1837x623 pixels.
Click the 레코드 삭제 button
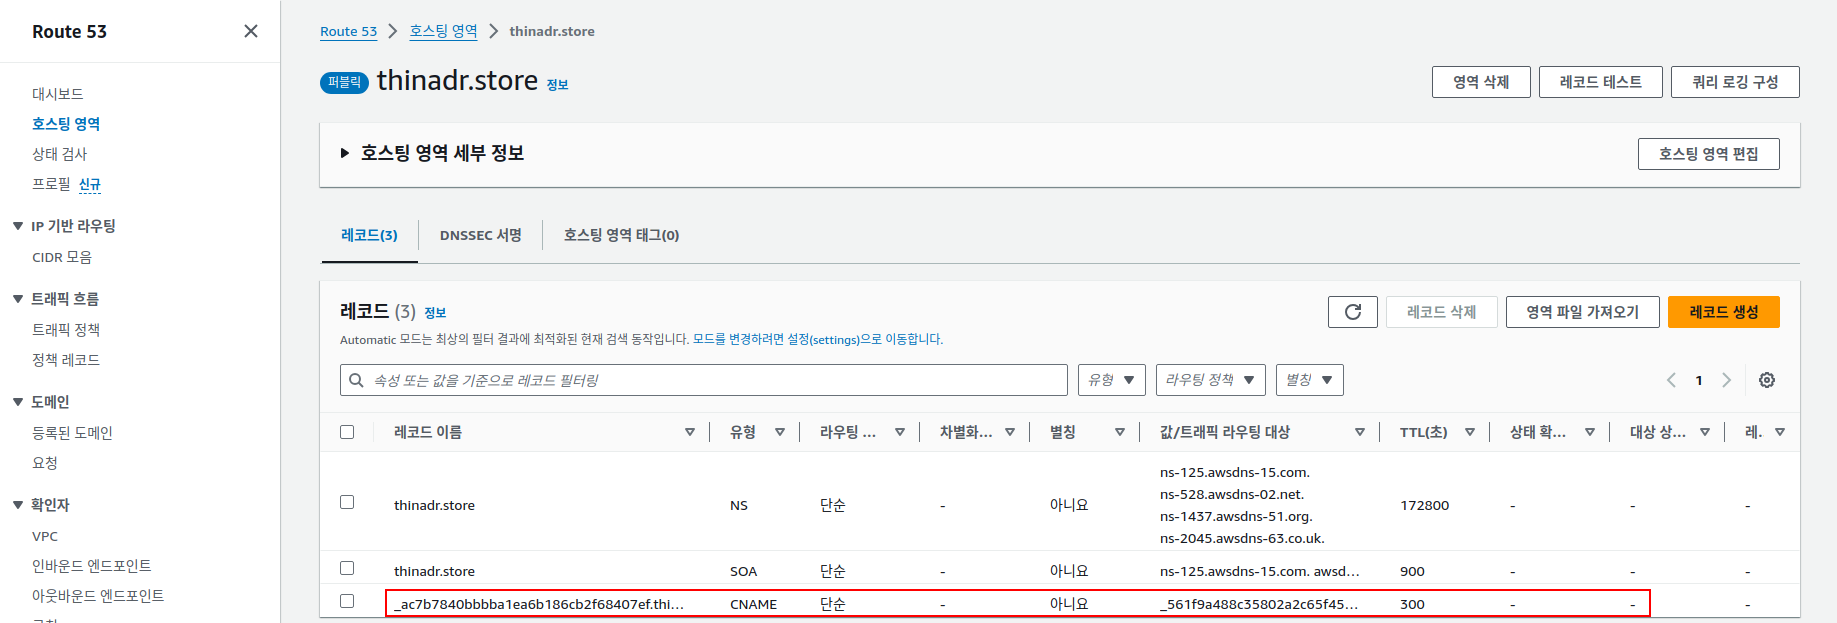(x=1442, y=312)
